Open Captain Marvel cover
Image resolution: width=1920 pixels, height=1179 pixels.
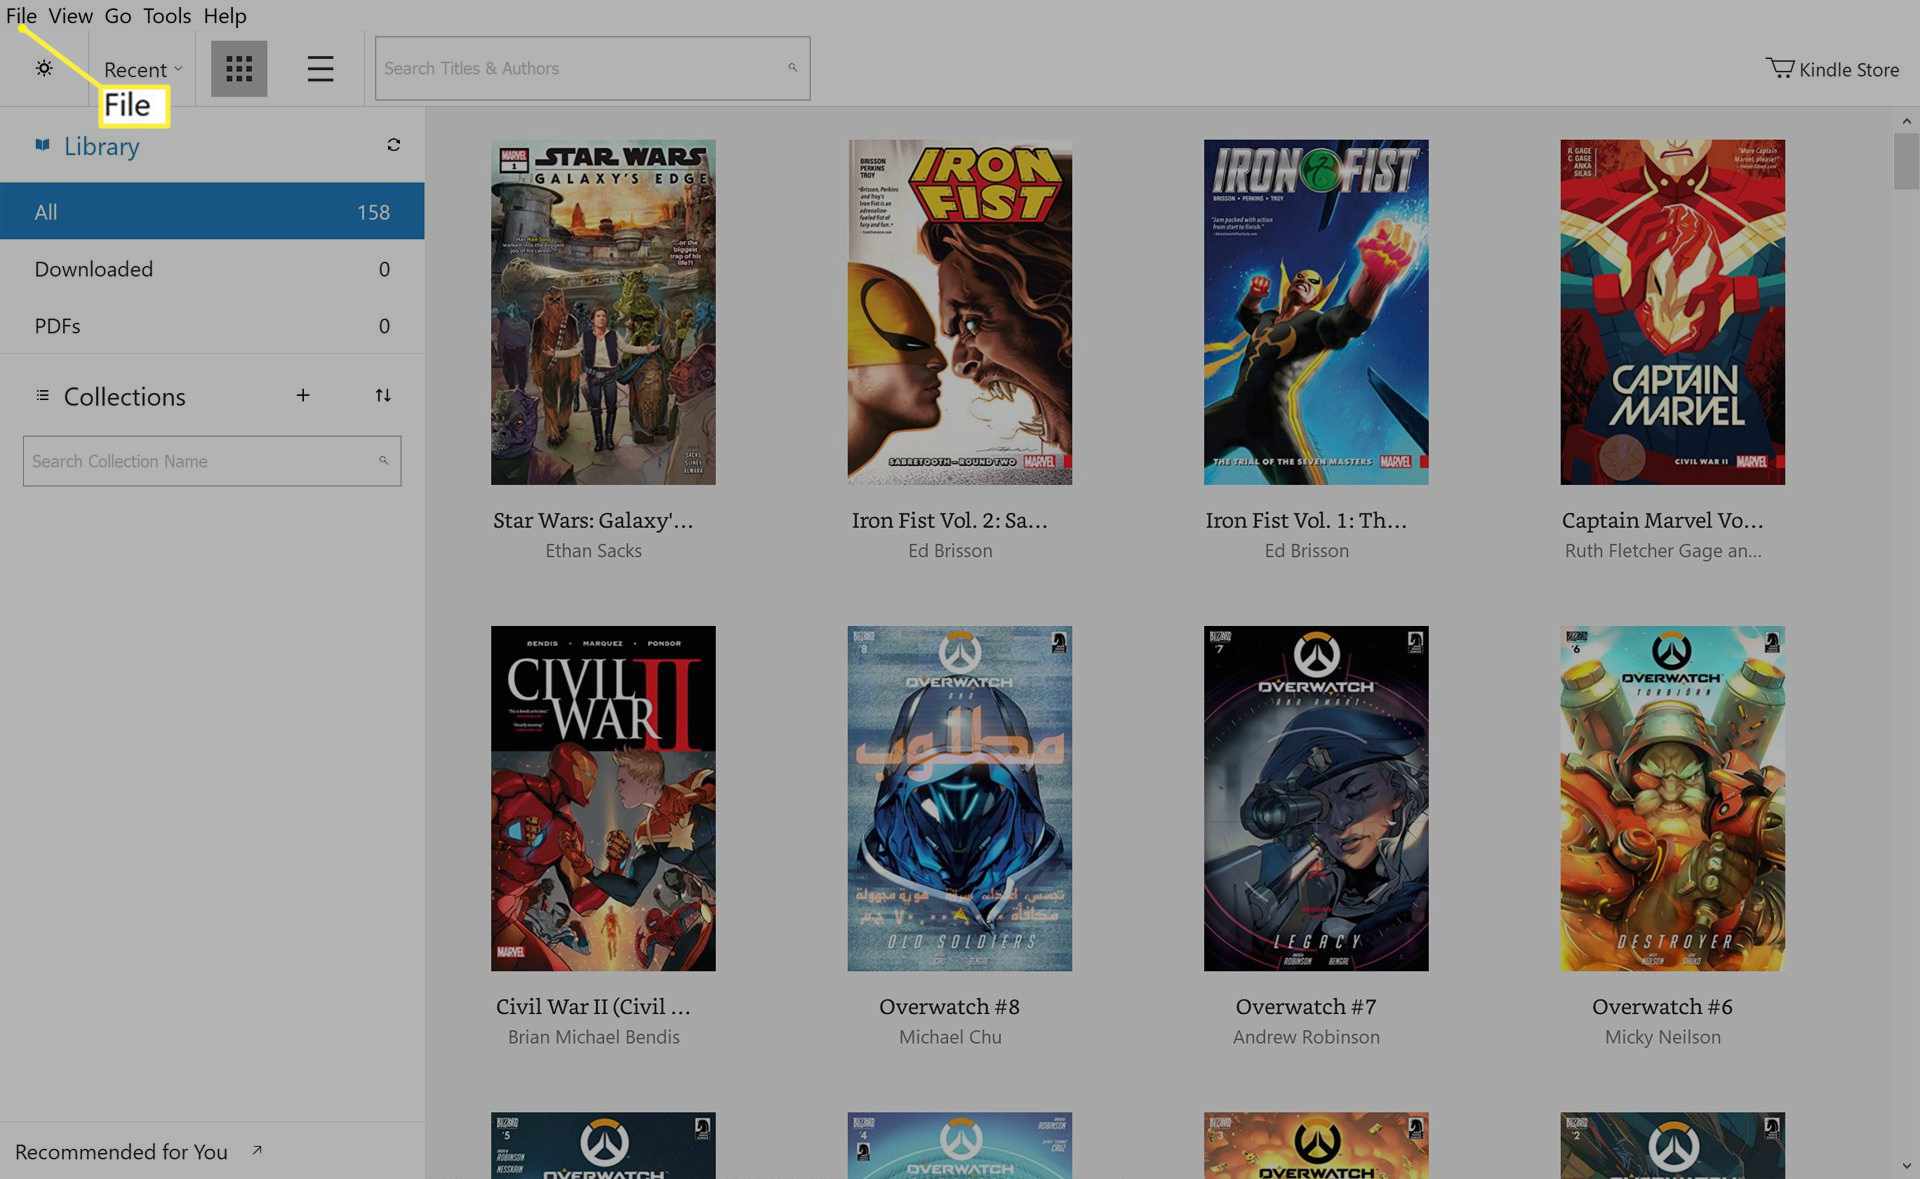point(1672,312)
